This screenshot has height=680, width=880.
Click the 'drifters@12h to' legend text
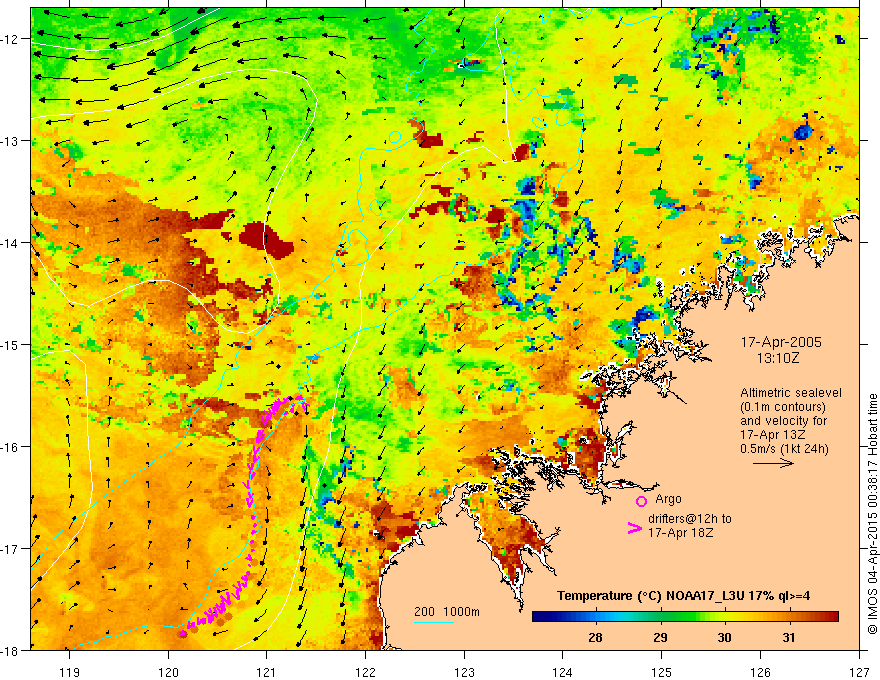(x=690, y=518)
